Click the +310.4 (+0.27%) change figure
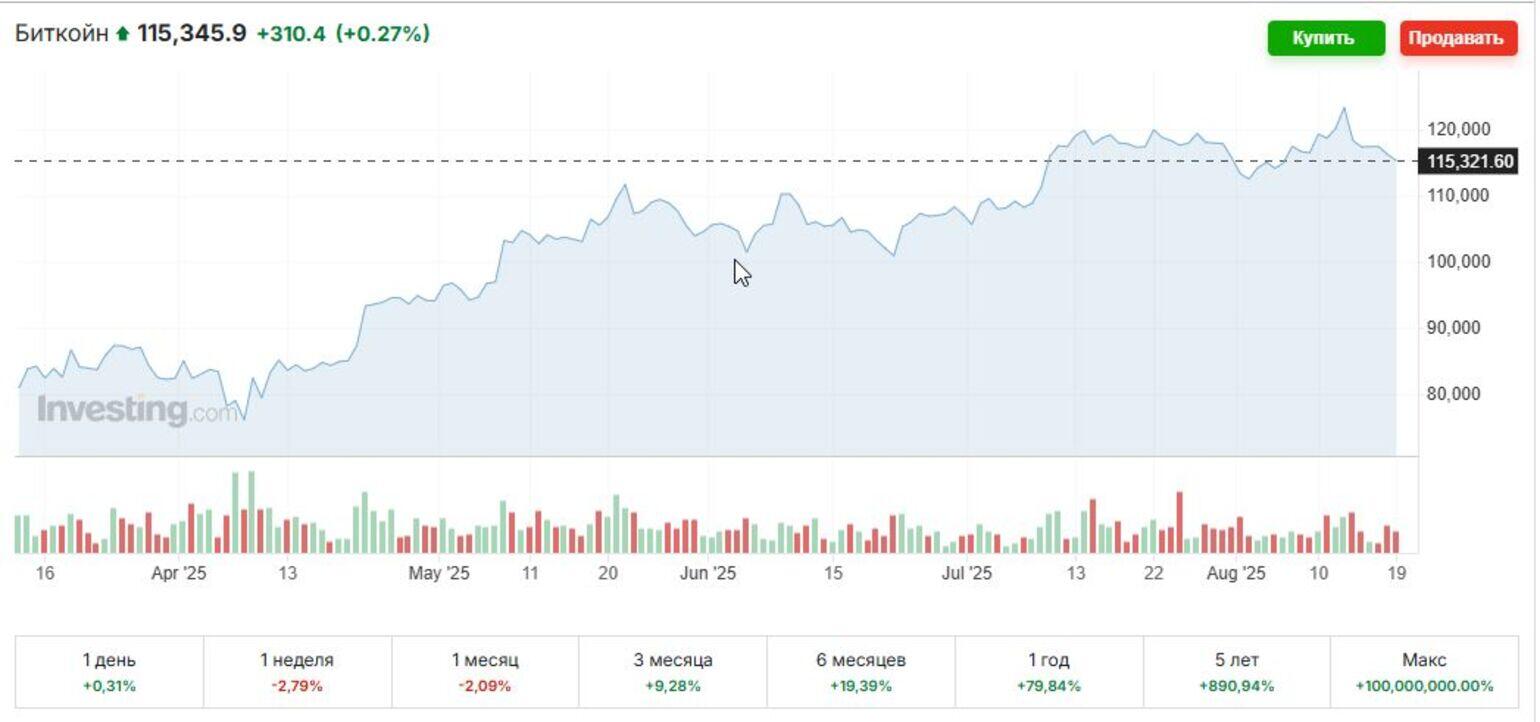This screenshot has width=1540, height=722. (x=343, y=34)
